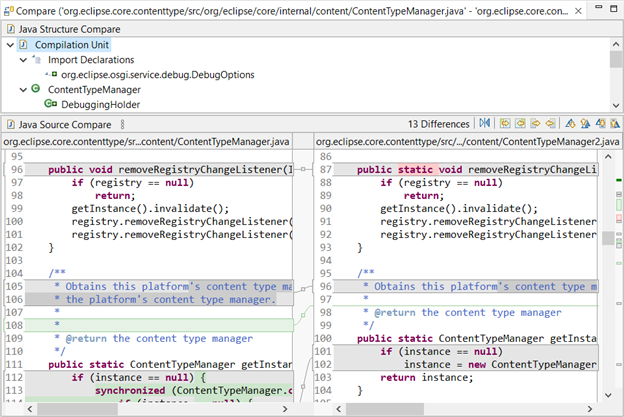
Task: Open the Java Source Compare toolbar handle
Action: [x=123, y=125]
